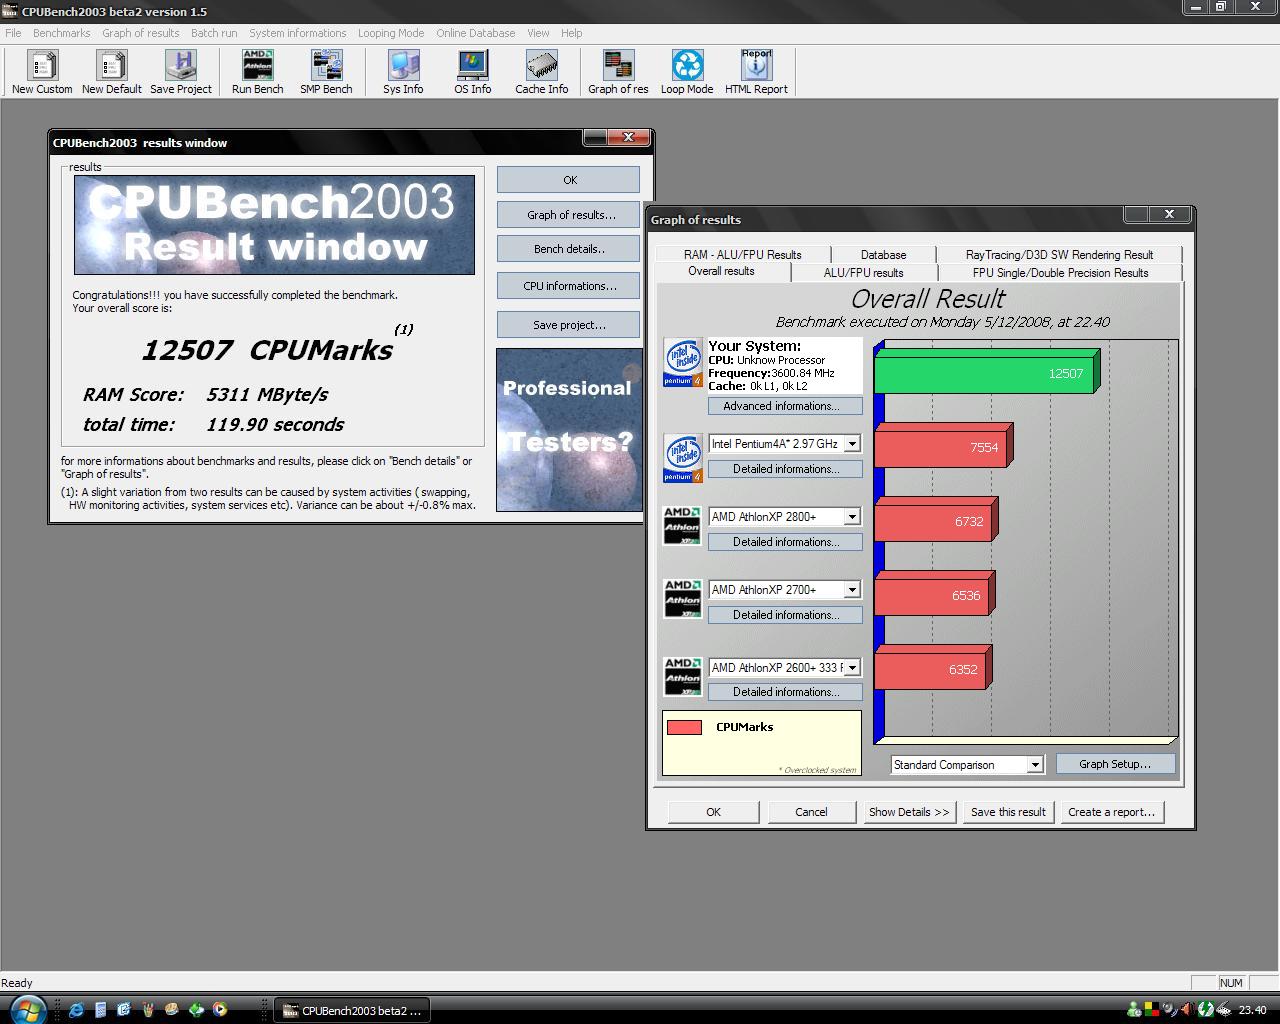
Task: Click the Professional Testers? banner image
Action: [569, 430]
